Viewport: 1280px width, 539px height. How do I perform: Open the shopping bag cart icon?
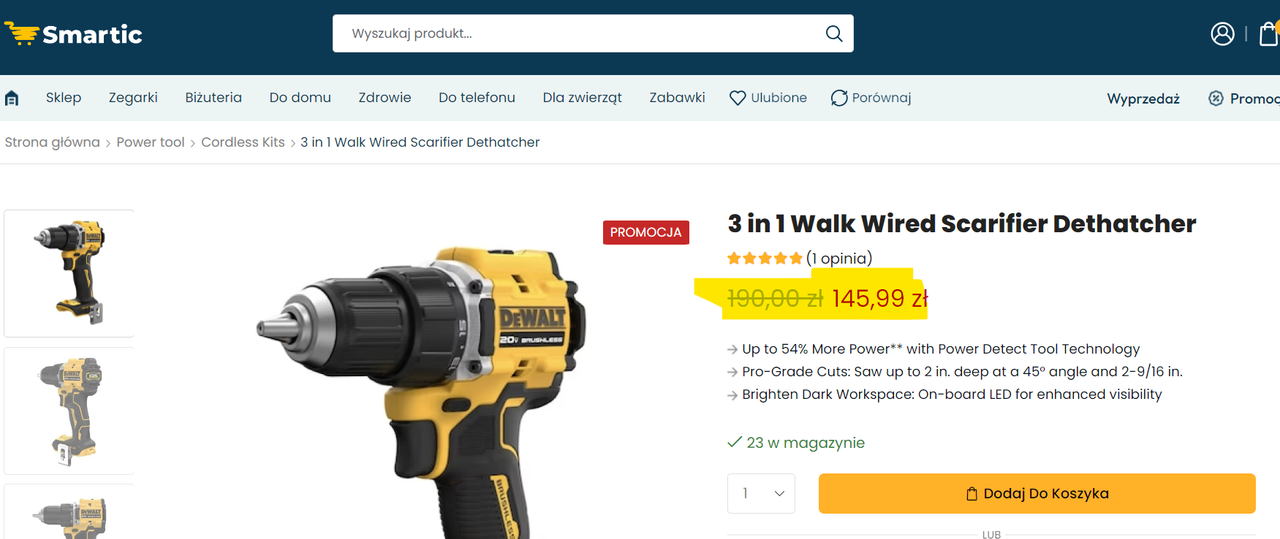tap(1269, 33)
